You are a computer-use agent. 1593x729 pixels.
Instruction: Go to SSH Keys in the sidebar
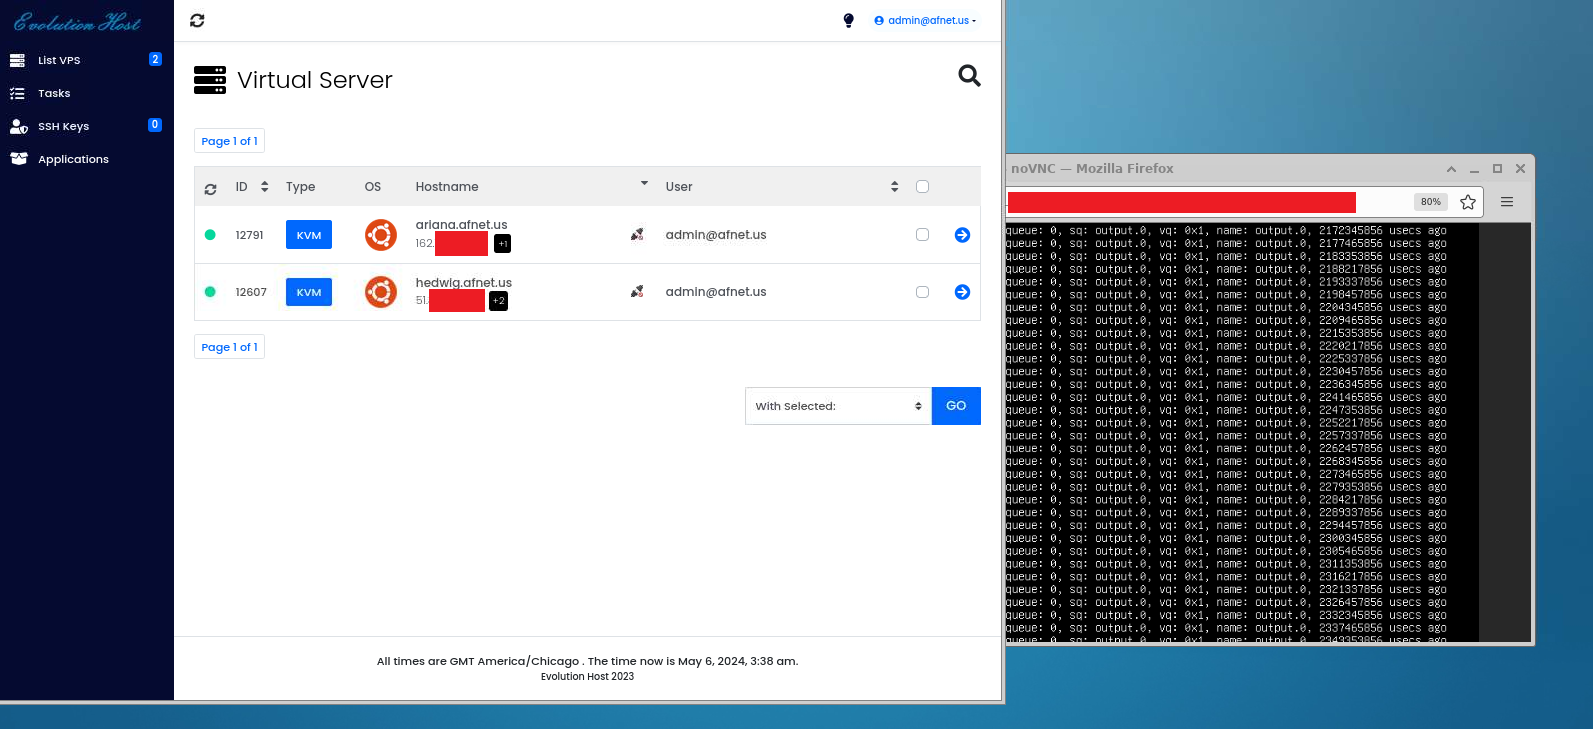[63, 127]
